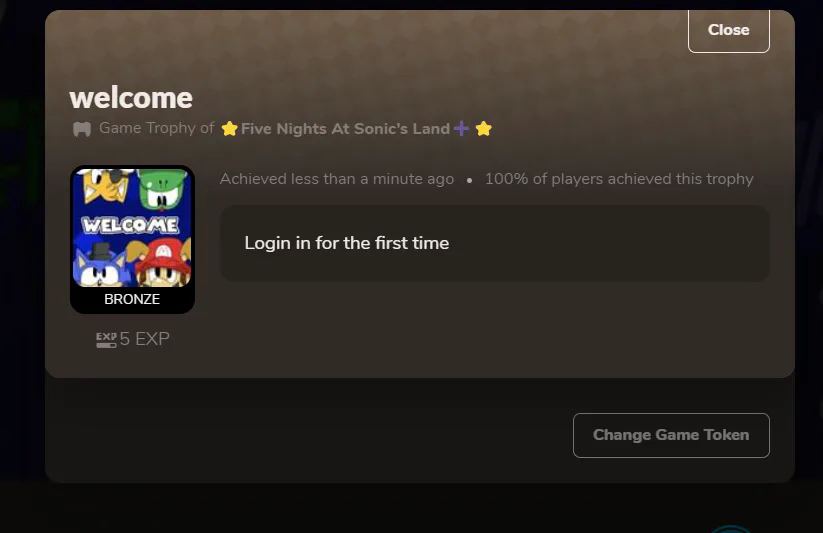The width and height of the screenshot is (823, 533).
Task: Click the '5 EXP' reward text
Action: click(144, 339)
